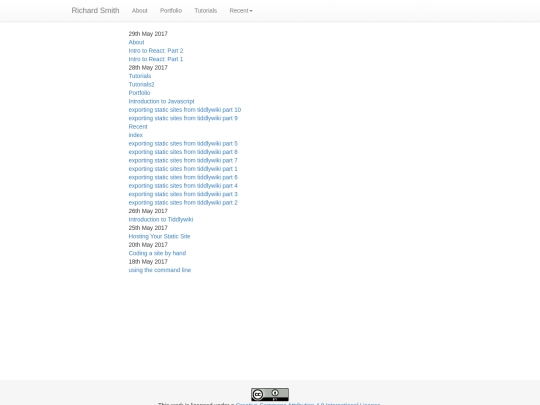Image resolution: width=540 pixels, height=405 pixels.
Task: Open exporting static sites from tiddlywiki part 7
Action: [x=183, y=160]
